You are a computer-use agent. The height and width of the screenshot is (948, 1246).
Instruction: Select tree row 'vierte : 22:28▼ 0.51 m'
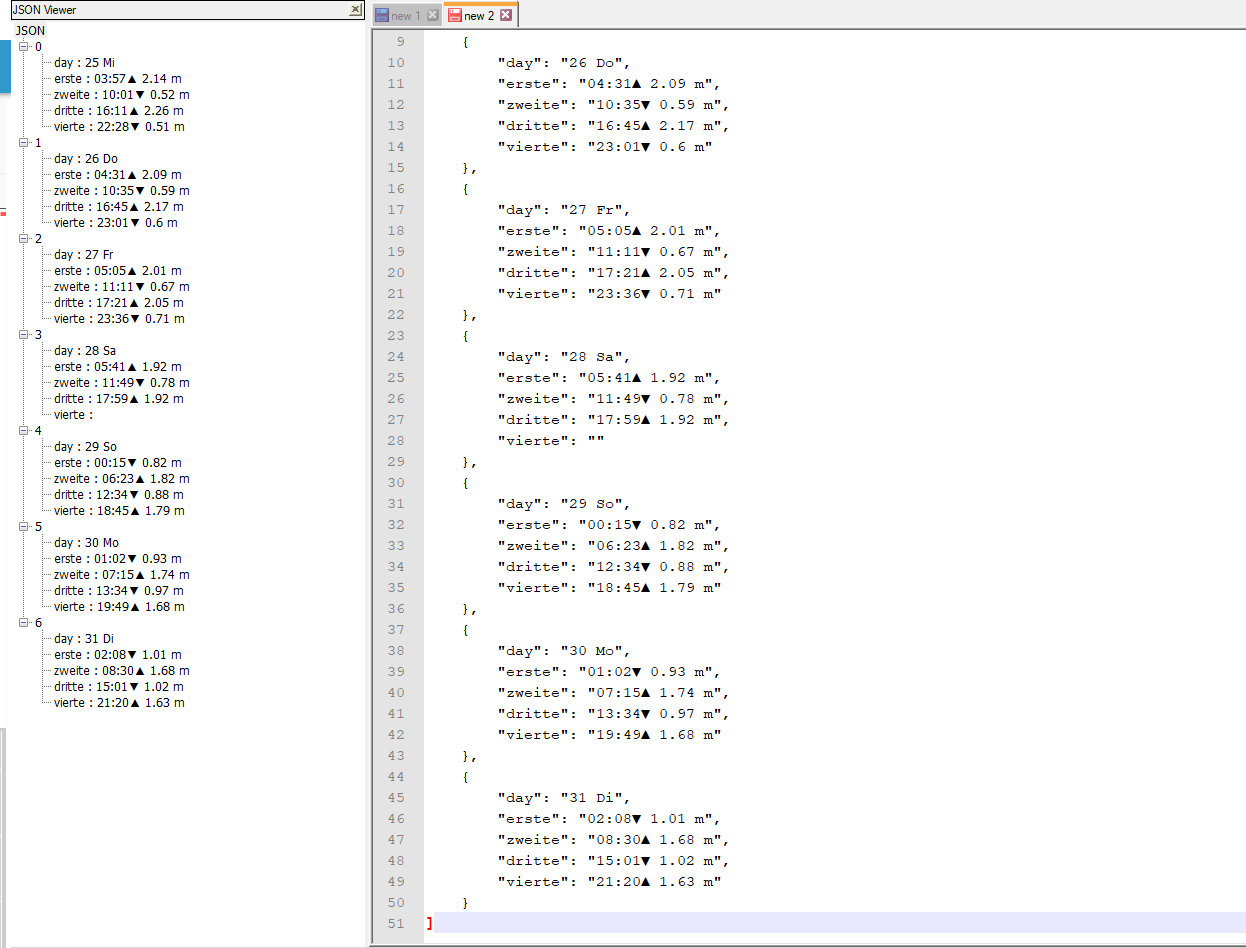click(x=119, y=127)
